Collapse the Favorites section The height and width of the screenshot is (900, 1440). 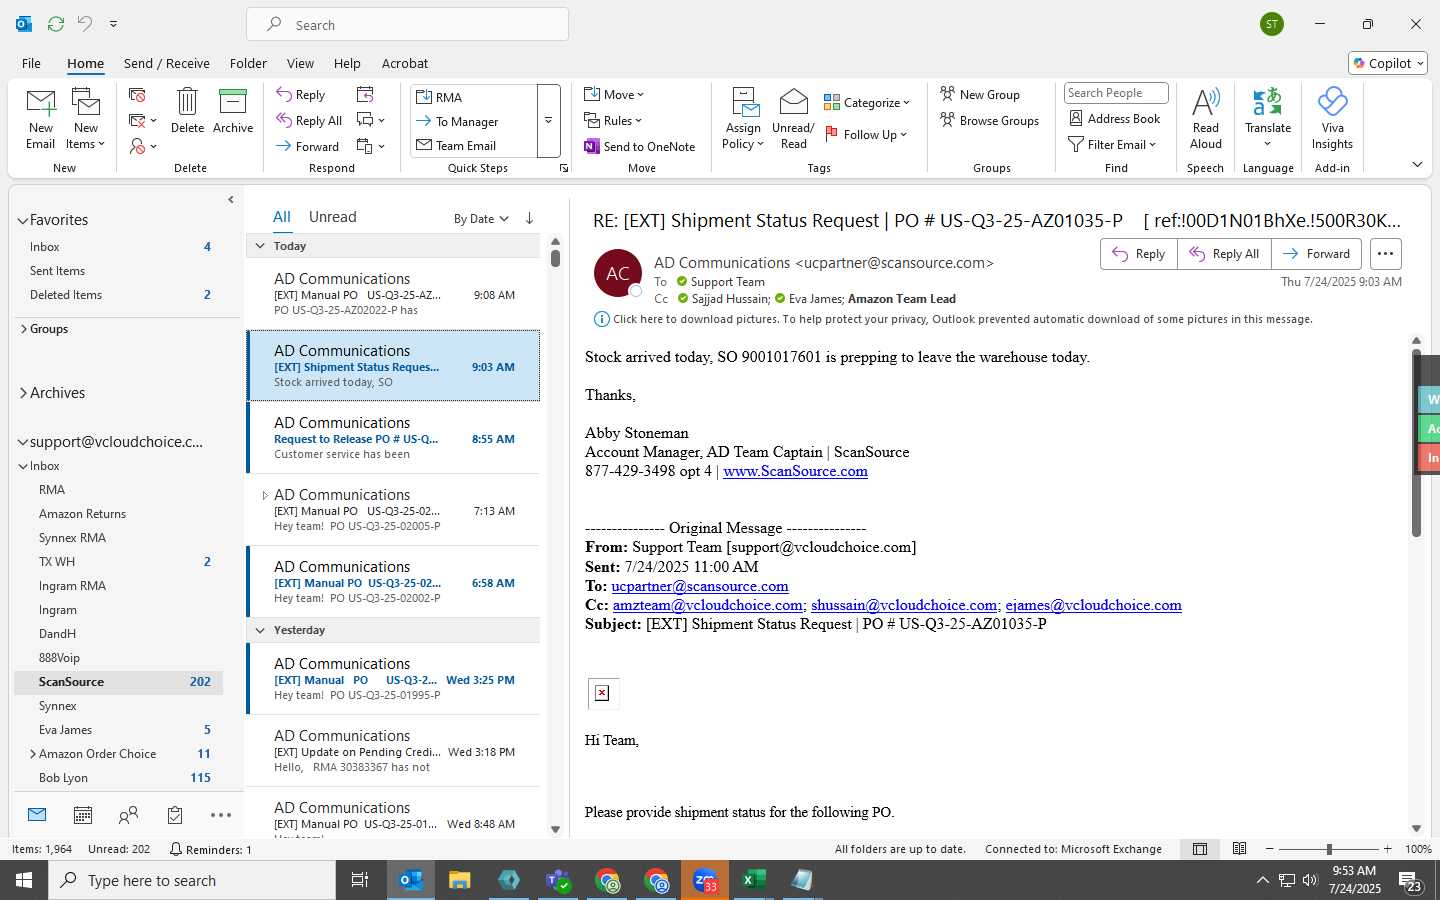23,220
